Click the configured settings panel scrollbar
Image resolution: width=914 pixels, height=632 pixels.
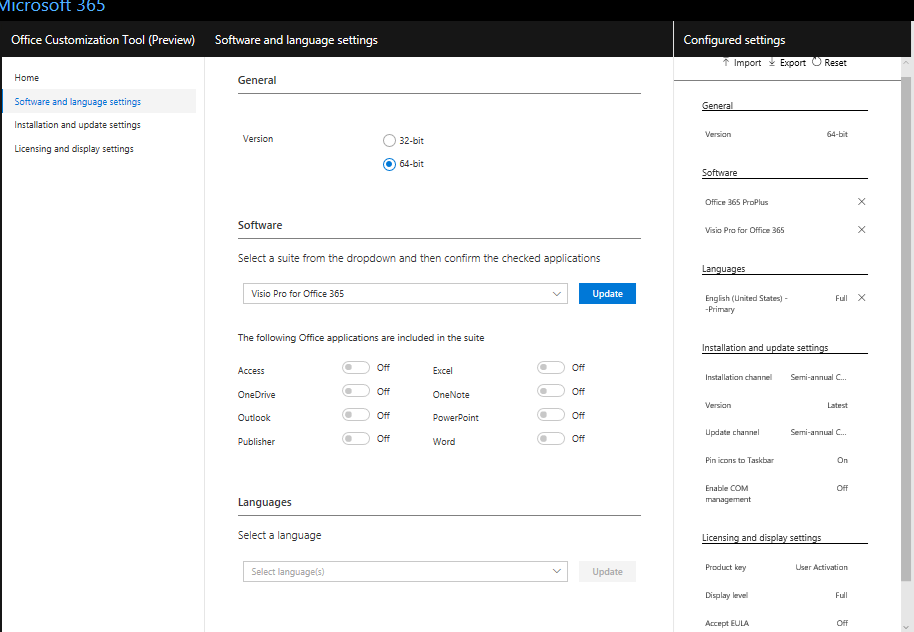(906, 329)
